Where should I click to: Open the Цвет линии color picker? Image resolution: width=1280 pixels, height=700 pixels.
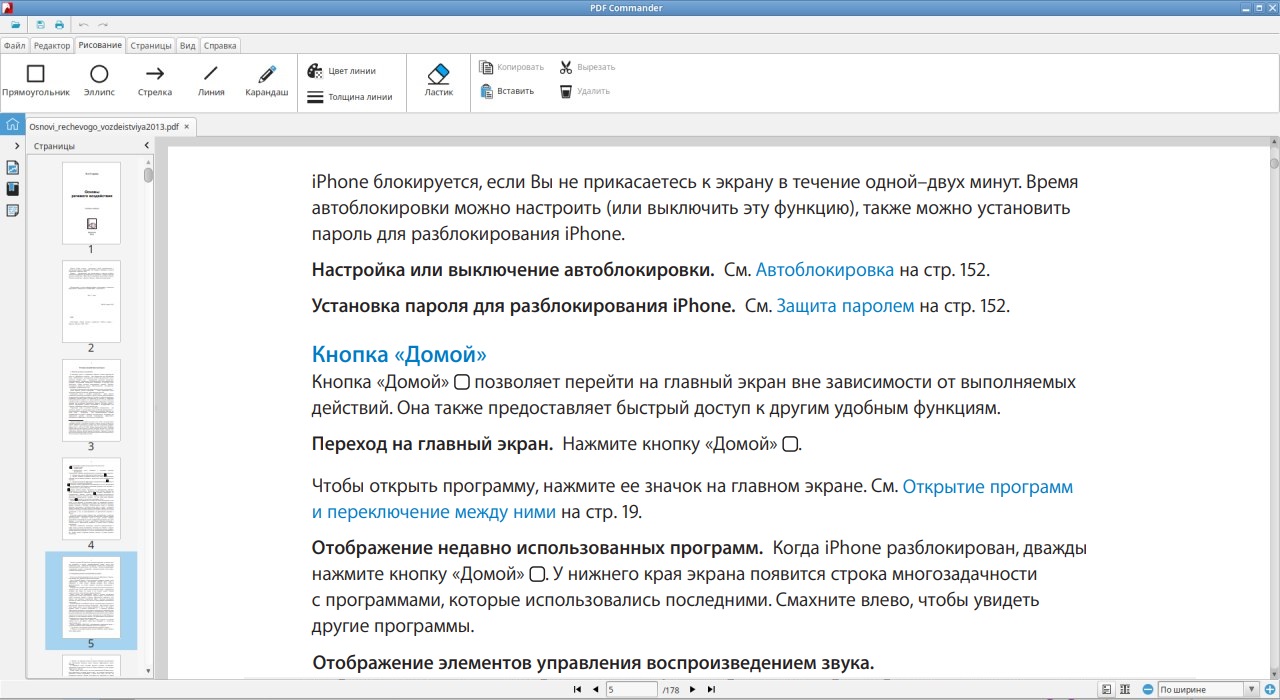(x=342, y=71)
